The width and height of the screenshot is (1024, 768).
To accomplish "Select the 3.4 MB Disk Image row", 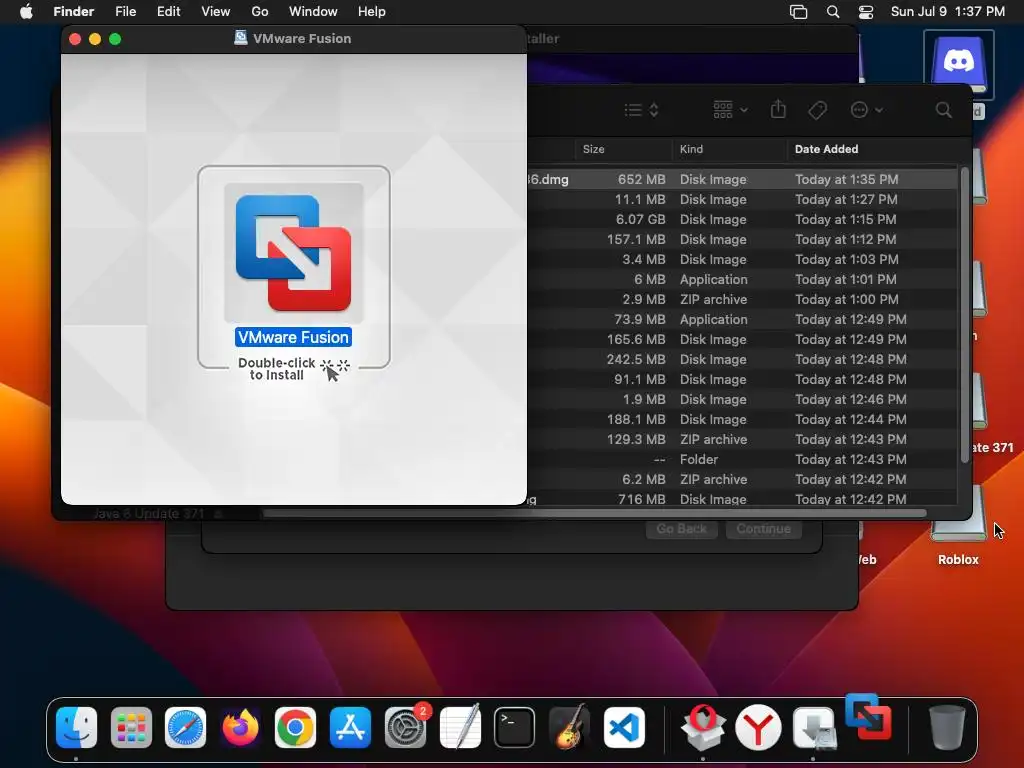I will pyautogui.click(x=743, y=259).
